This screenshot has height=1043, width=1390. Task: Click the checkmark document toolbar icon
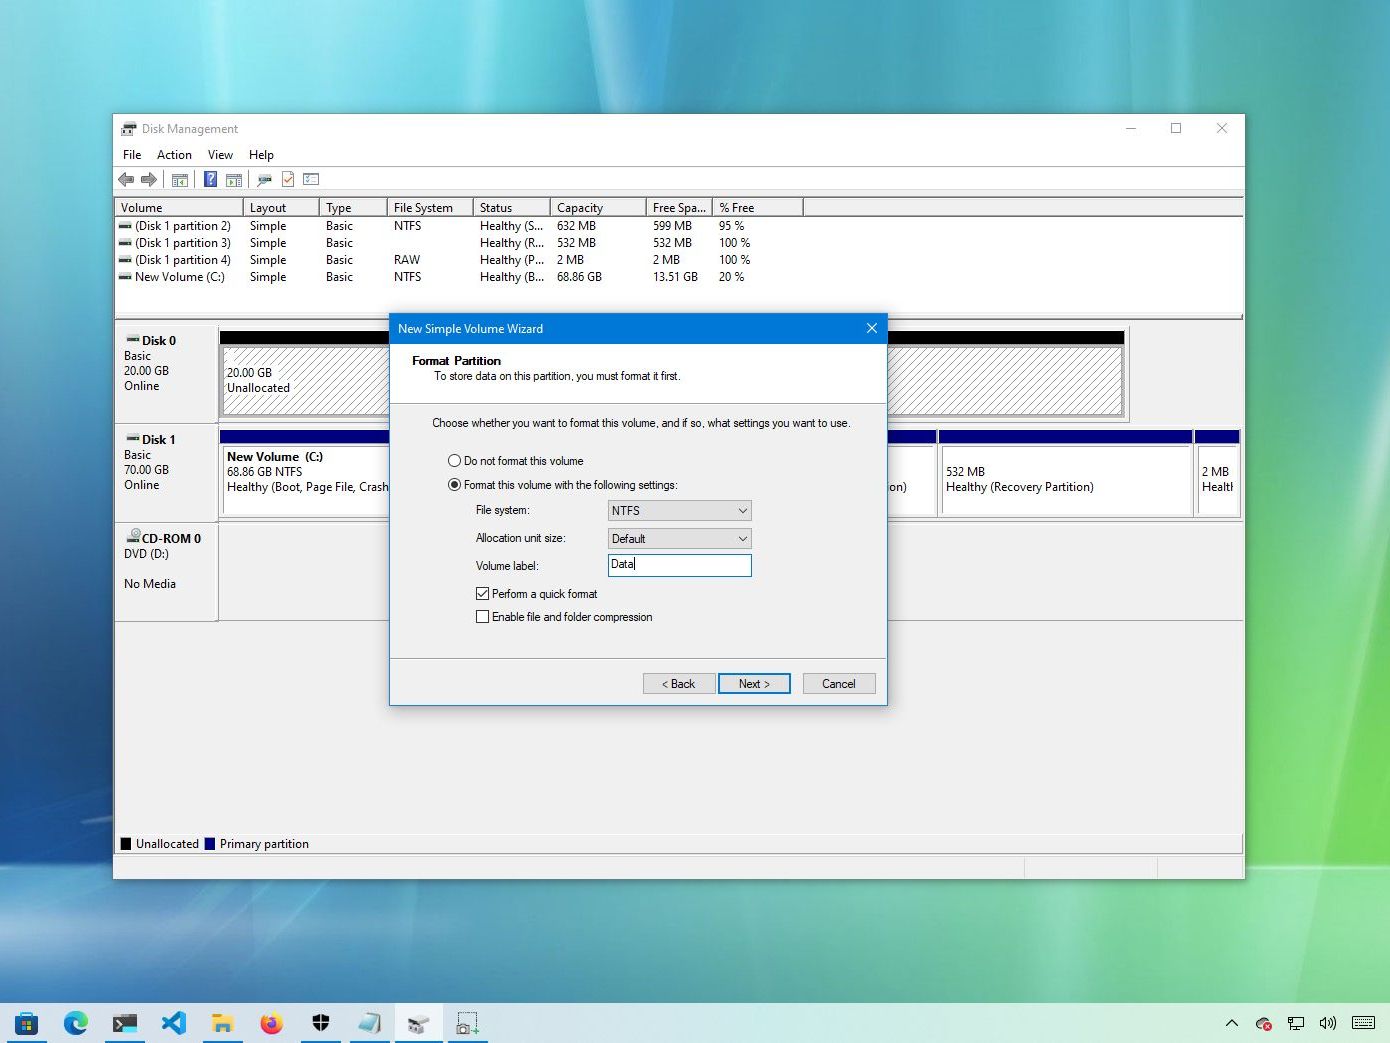288,180
